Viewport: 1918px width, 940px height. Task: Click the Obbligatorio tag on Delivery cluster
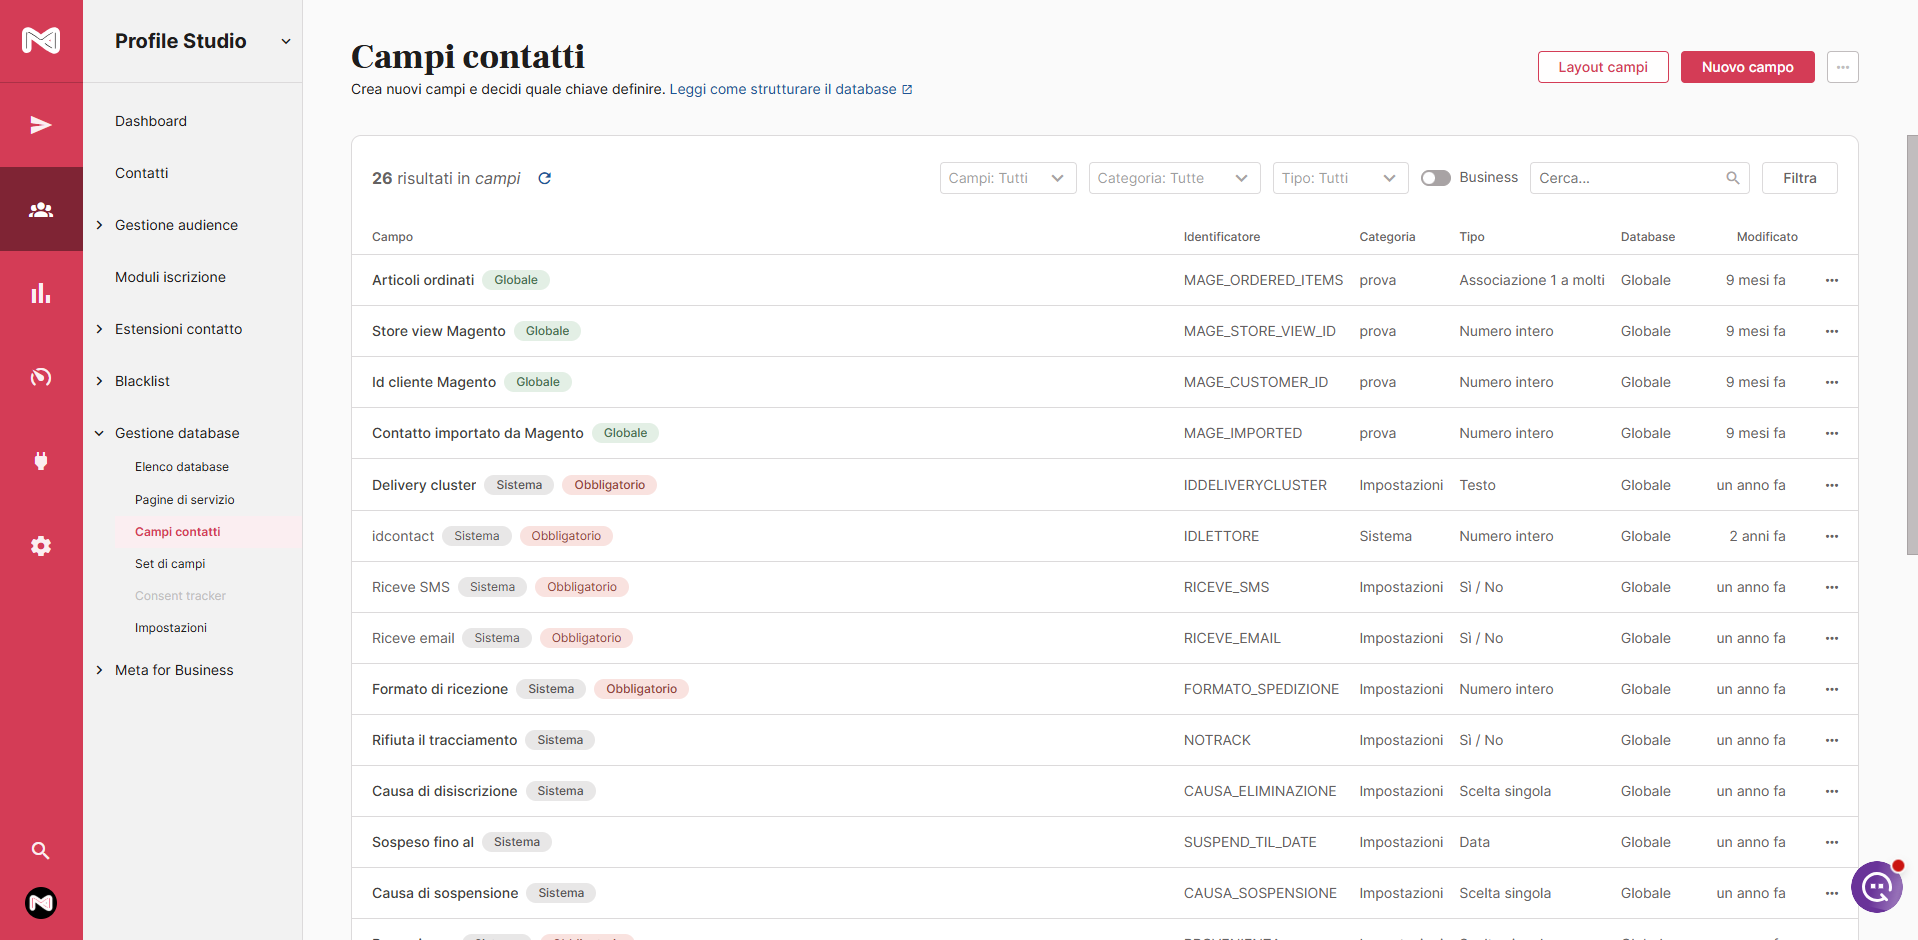click(x=609, y=485)
